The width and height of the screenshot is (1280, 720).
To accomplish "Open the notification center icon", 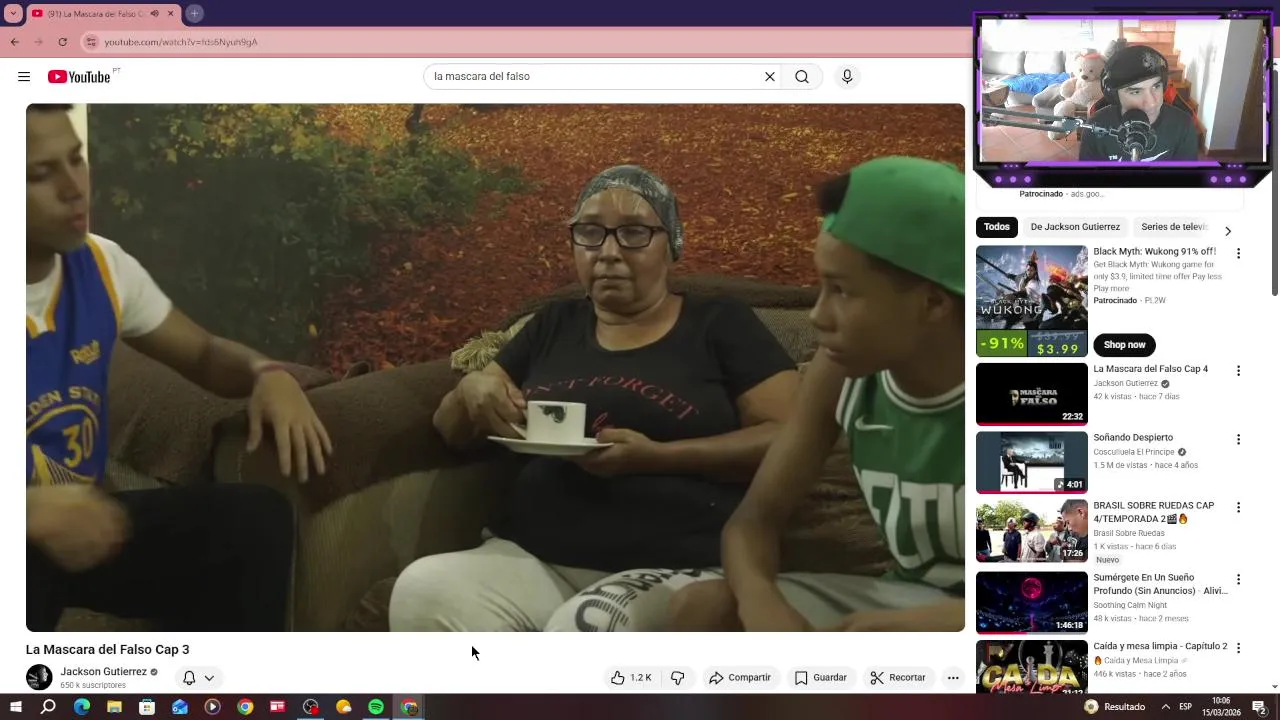I will pyautogui.click(x=1259, y=707).
